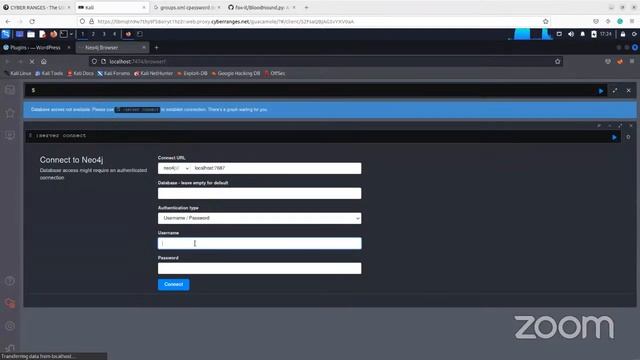The height and width of the screenshot is (360, 640).
Task: Expand the top query editor to fullscreen
Action: [615, 91]
